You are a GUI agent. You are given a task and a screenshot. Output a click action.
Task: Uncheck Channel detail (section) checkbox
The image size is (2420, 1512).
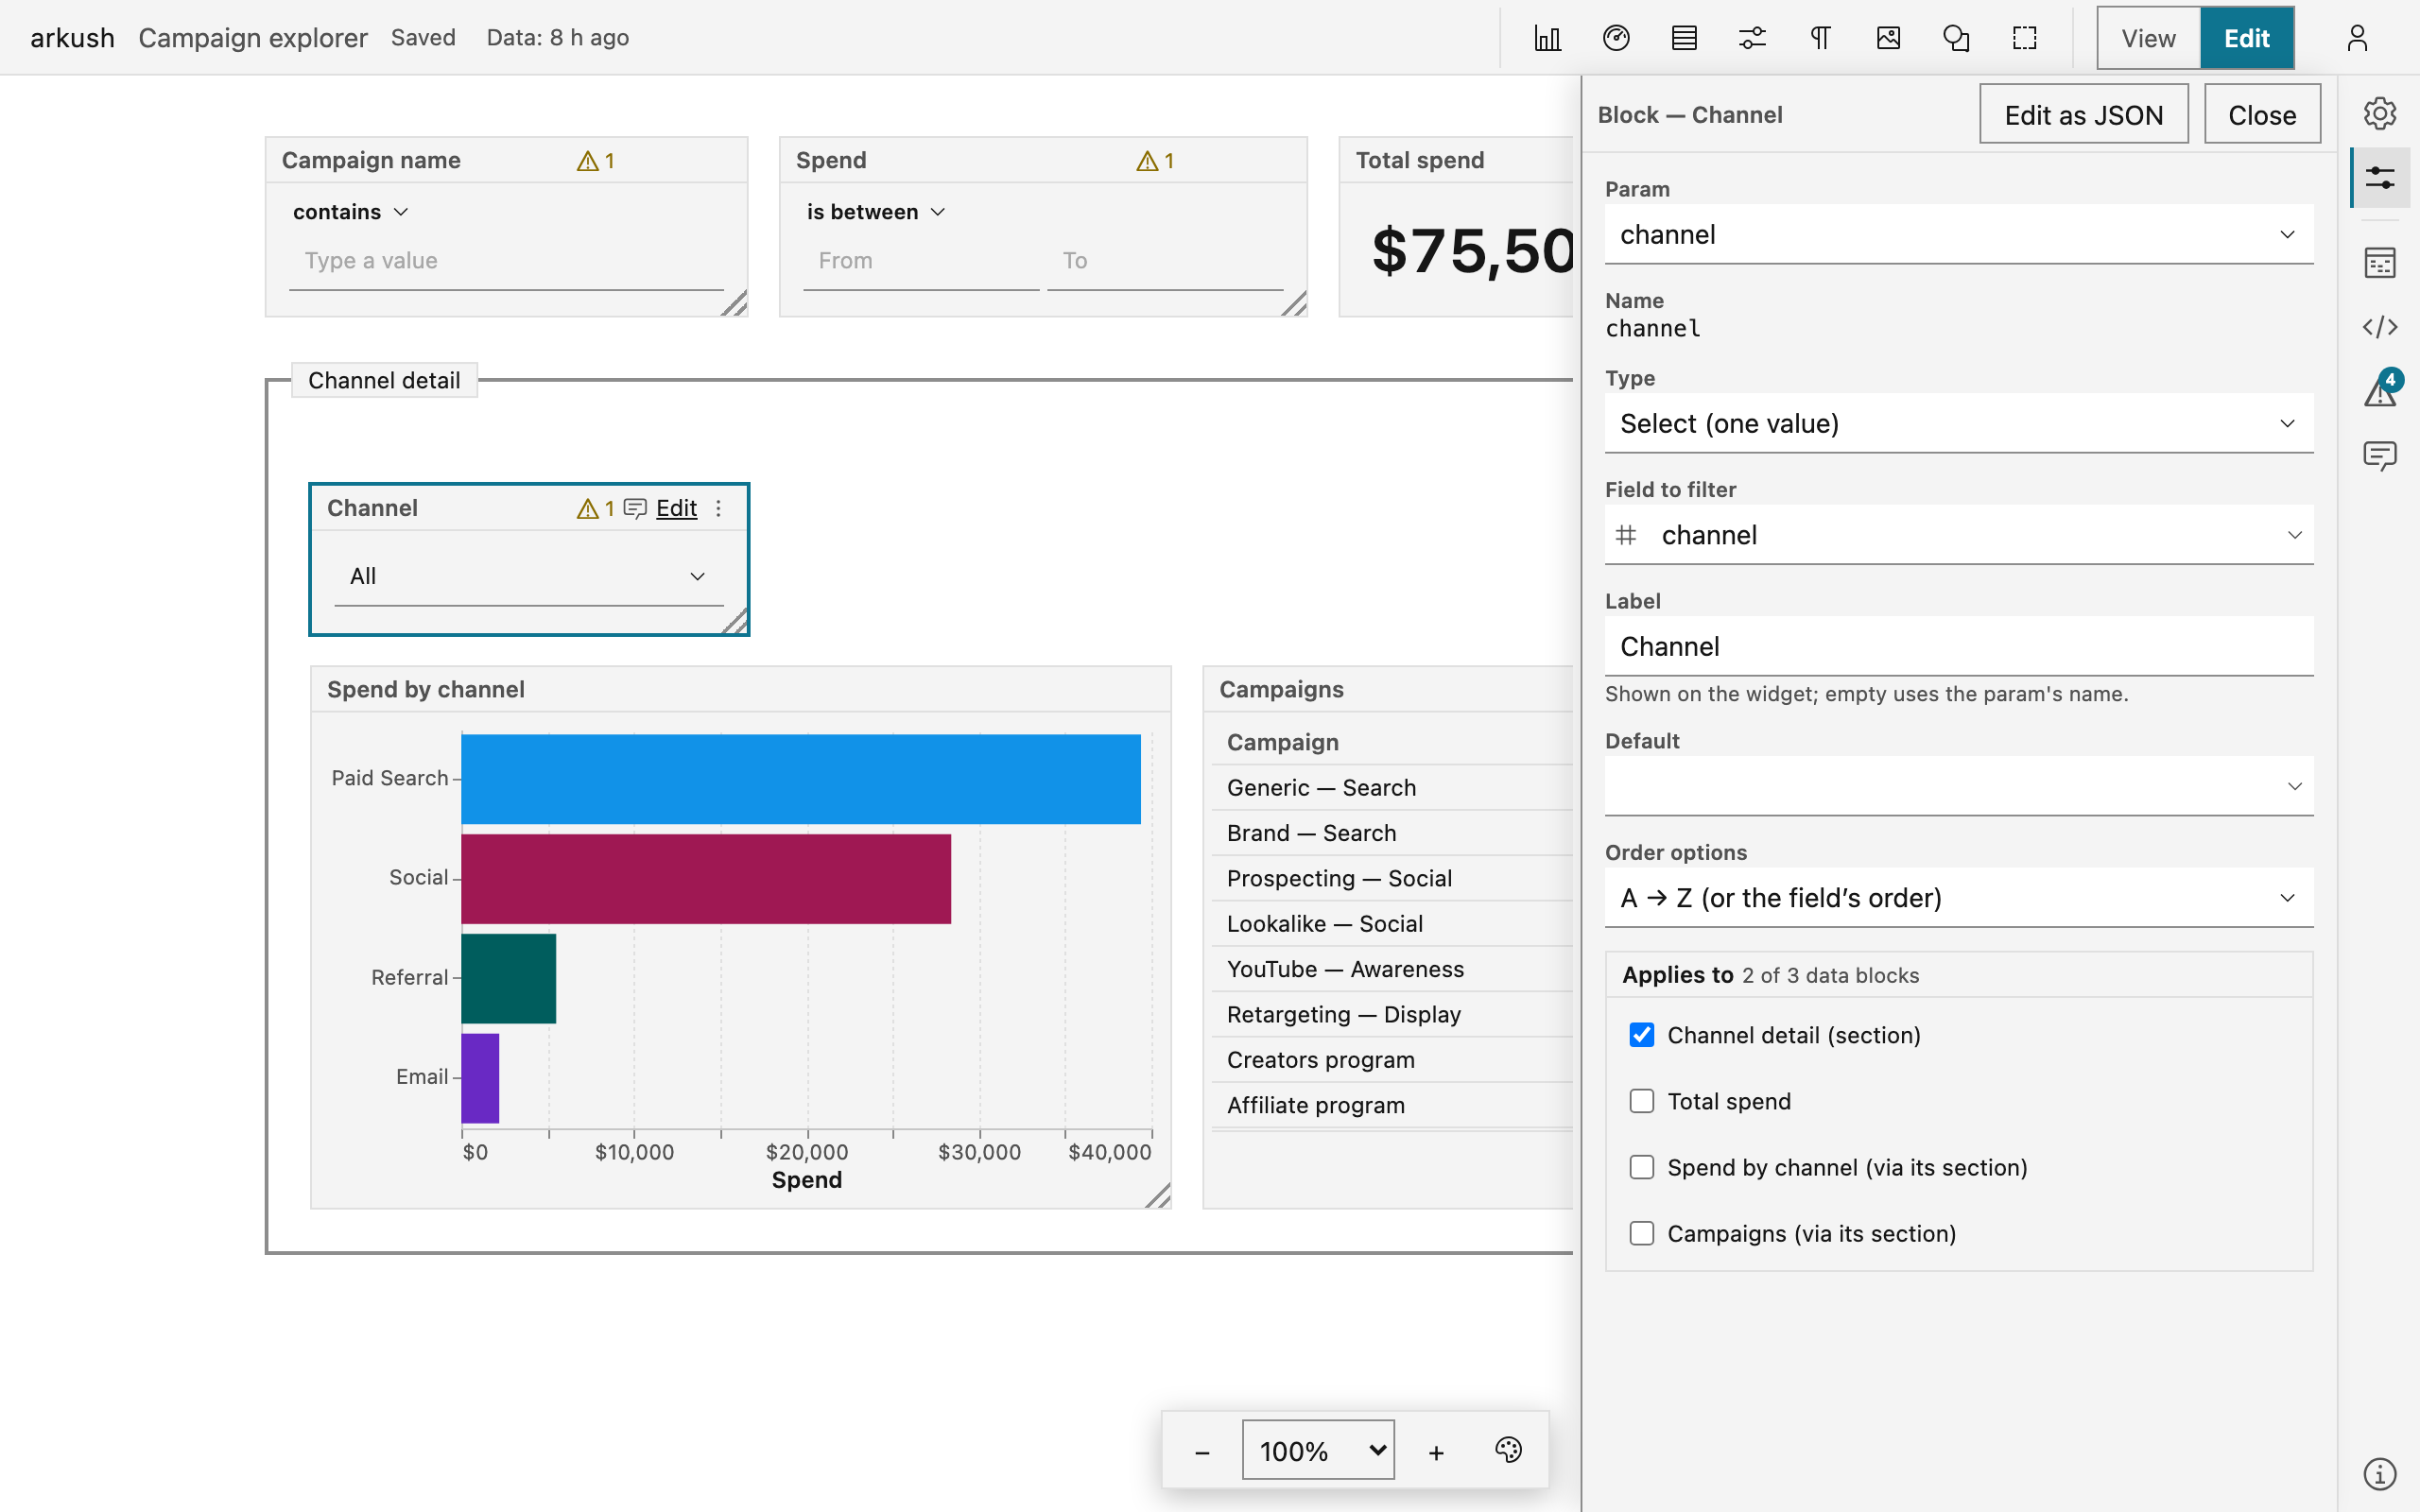pos(1642,1035)
